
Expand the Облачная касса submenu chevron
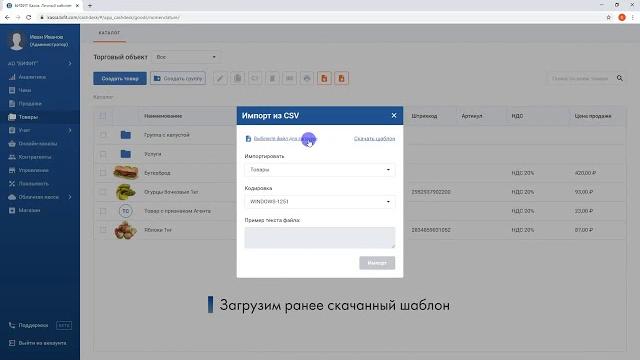click(x=70, y=197)
